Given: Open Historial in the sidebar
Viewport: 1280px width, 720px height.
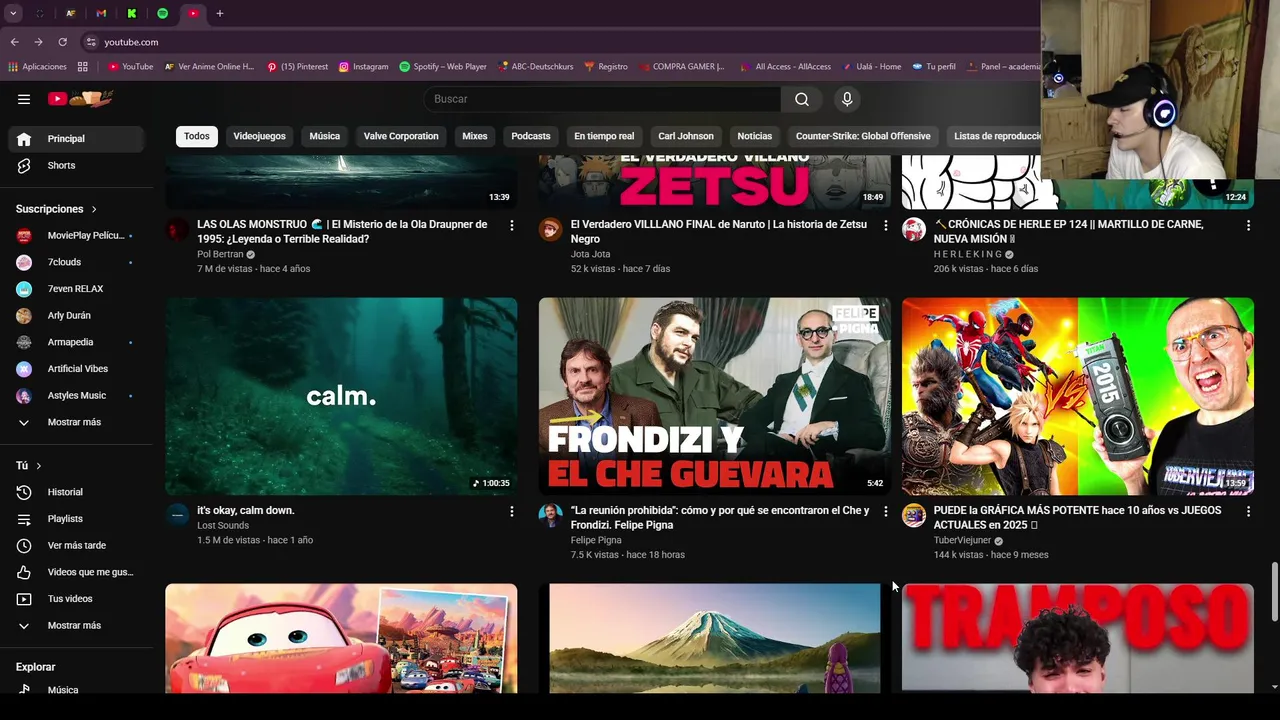Looking at the screenshot, I should pos(76,492).
